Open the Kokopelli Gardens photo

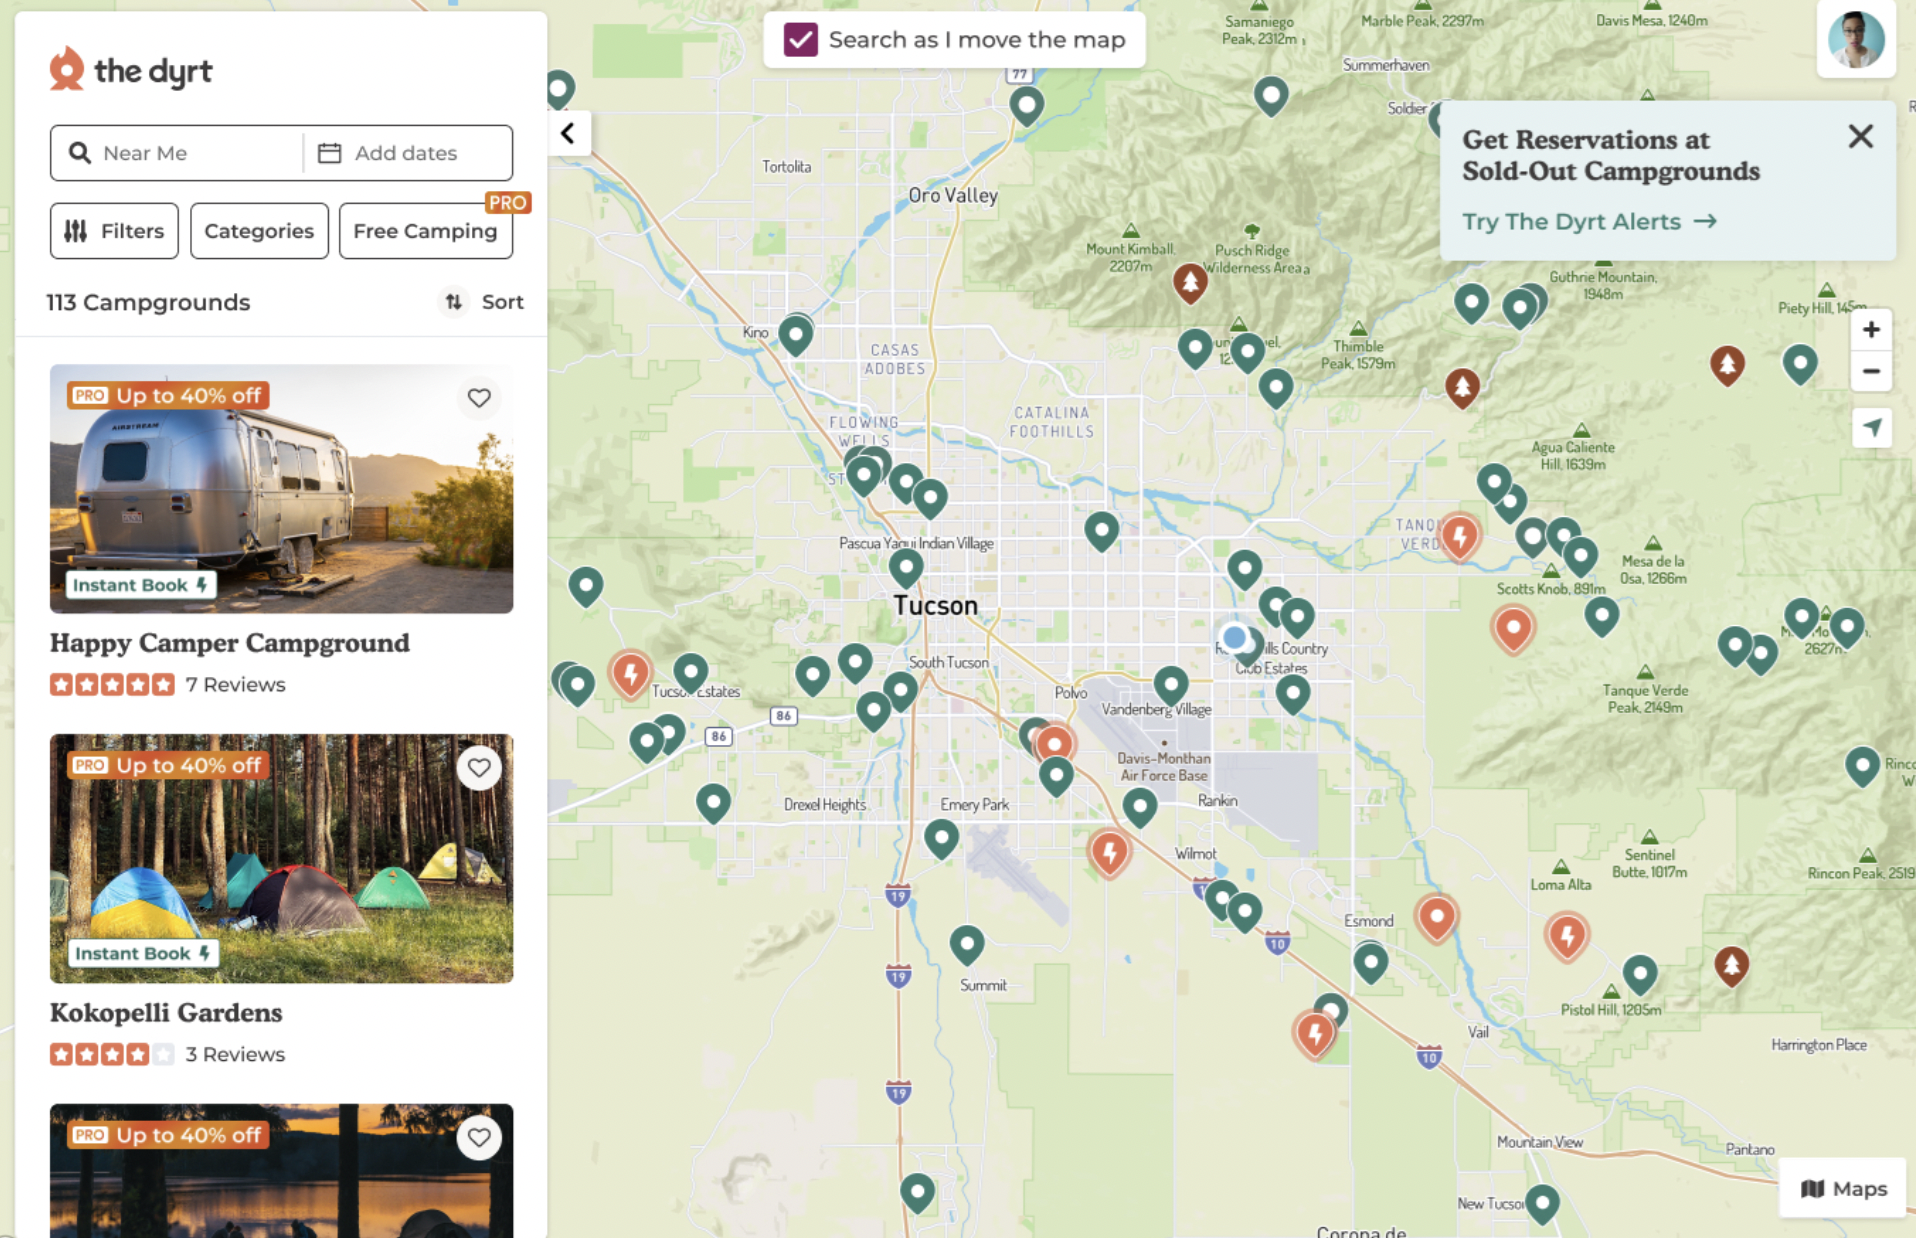click(x=281, y=859)
